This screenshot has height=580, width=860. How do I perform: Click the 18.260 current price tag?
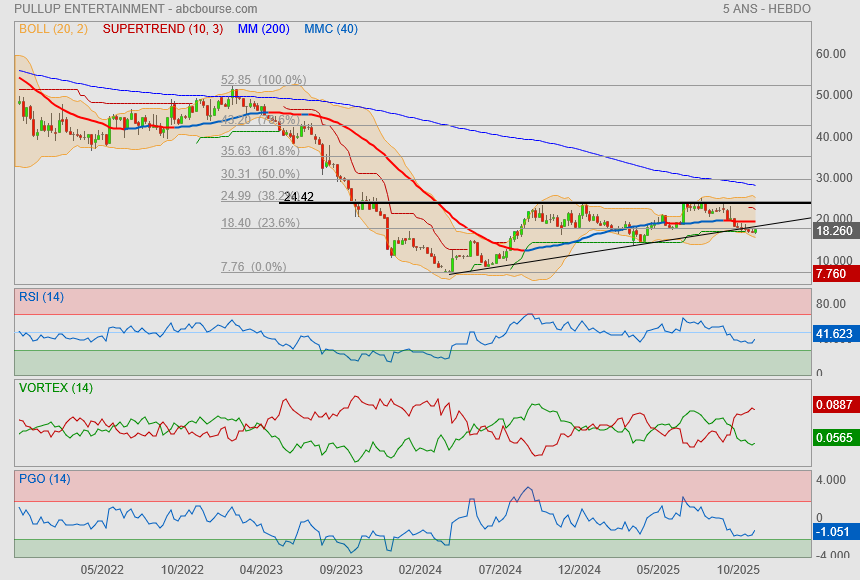834,231
